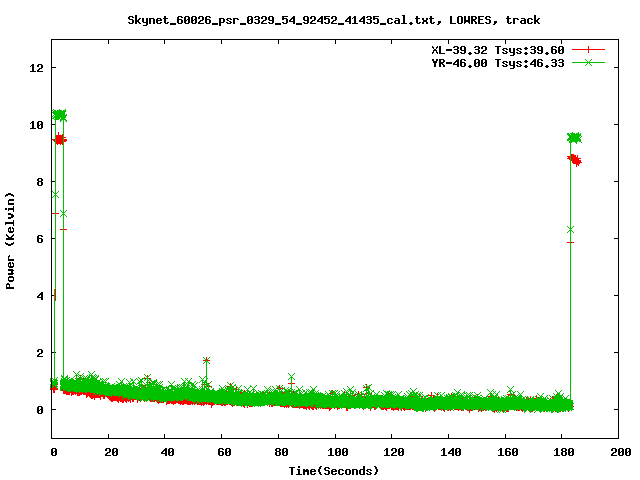Click the green line sample for YR legend

(x=588, y=62)
